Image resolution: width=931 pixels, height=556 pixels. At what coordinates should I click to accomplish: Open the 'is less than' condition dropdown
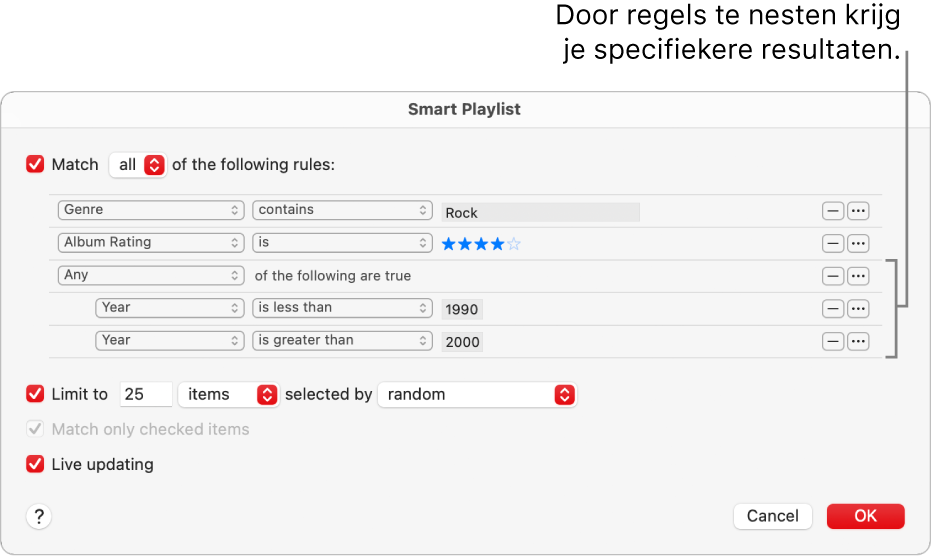click(342, 308)
